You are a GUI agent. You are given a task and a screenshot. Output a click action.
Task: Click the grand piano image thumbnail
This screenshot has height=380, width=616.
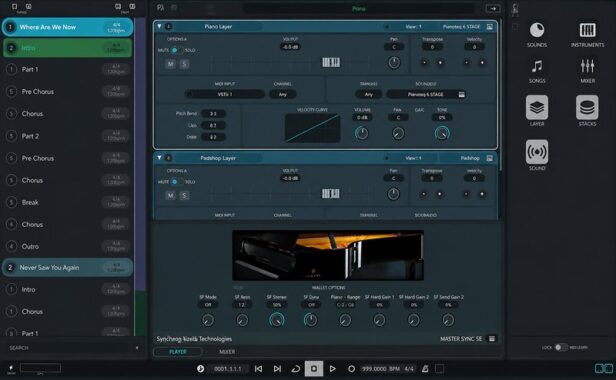point(328,255)
